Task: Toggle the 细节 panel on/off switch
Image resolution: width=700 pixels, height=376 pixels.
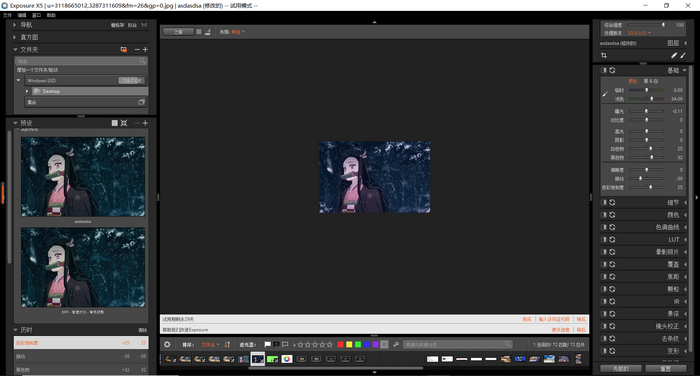Action: [604, 202]
